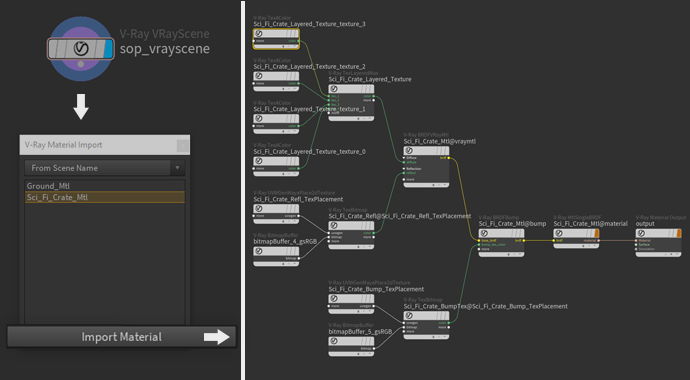
Task: Click V-Ray icon on Sci_Fi_Crate_Bump_TexPlacement node
Action: pos(334,299)
